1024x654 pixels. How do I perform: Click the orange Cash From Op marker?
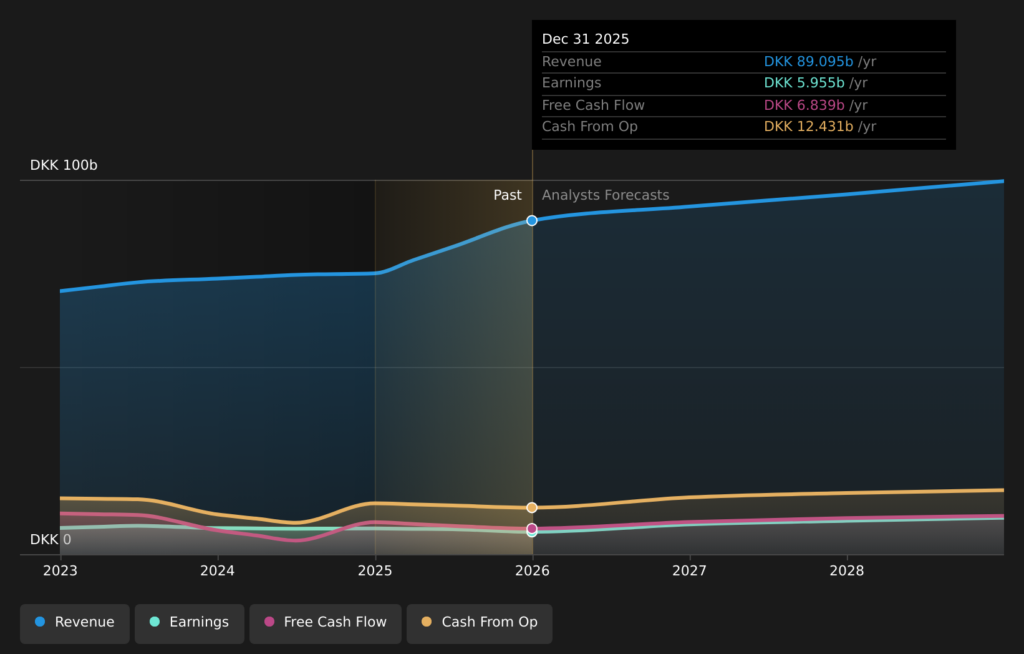click(x=532, y=508)
